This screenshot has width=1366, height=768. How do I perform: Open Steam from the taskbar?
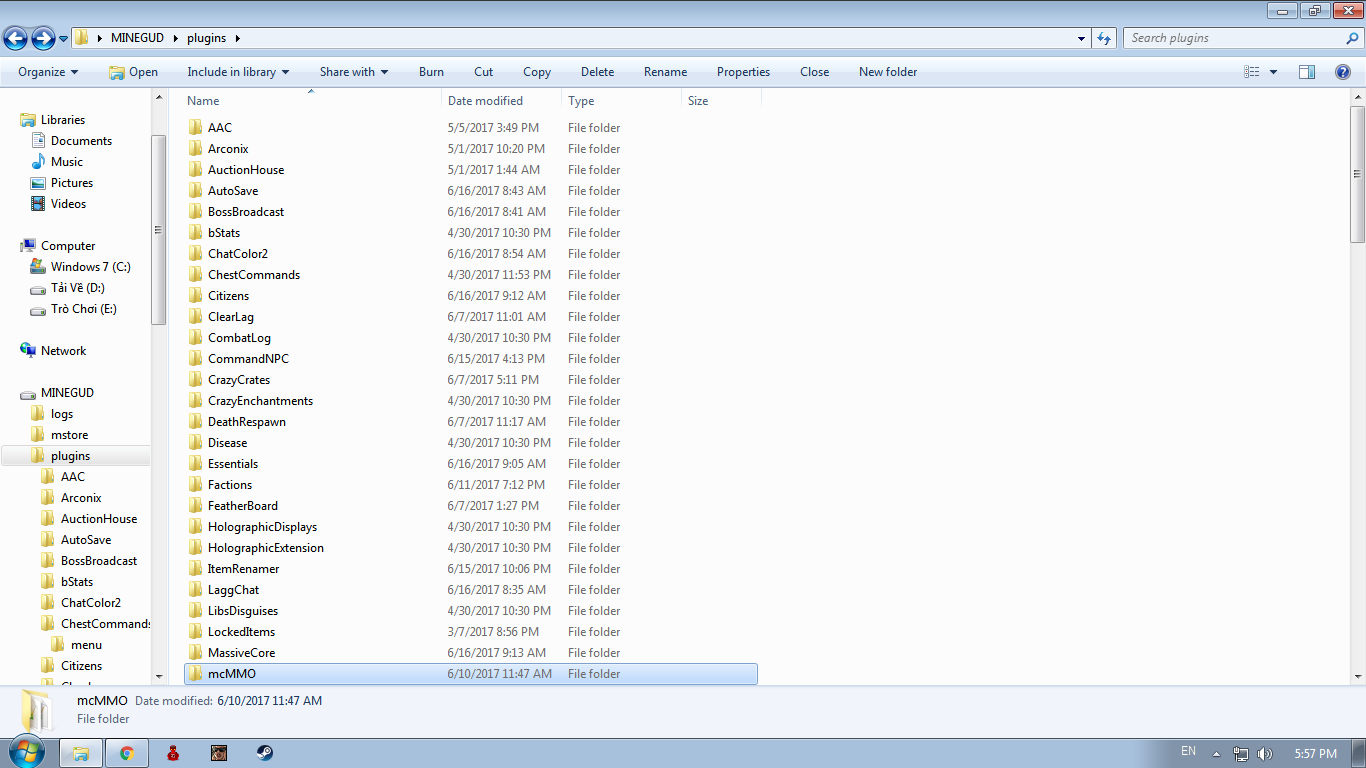[x=265, y=753]
